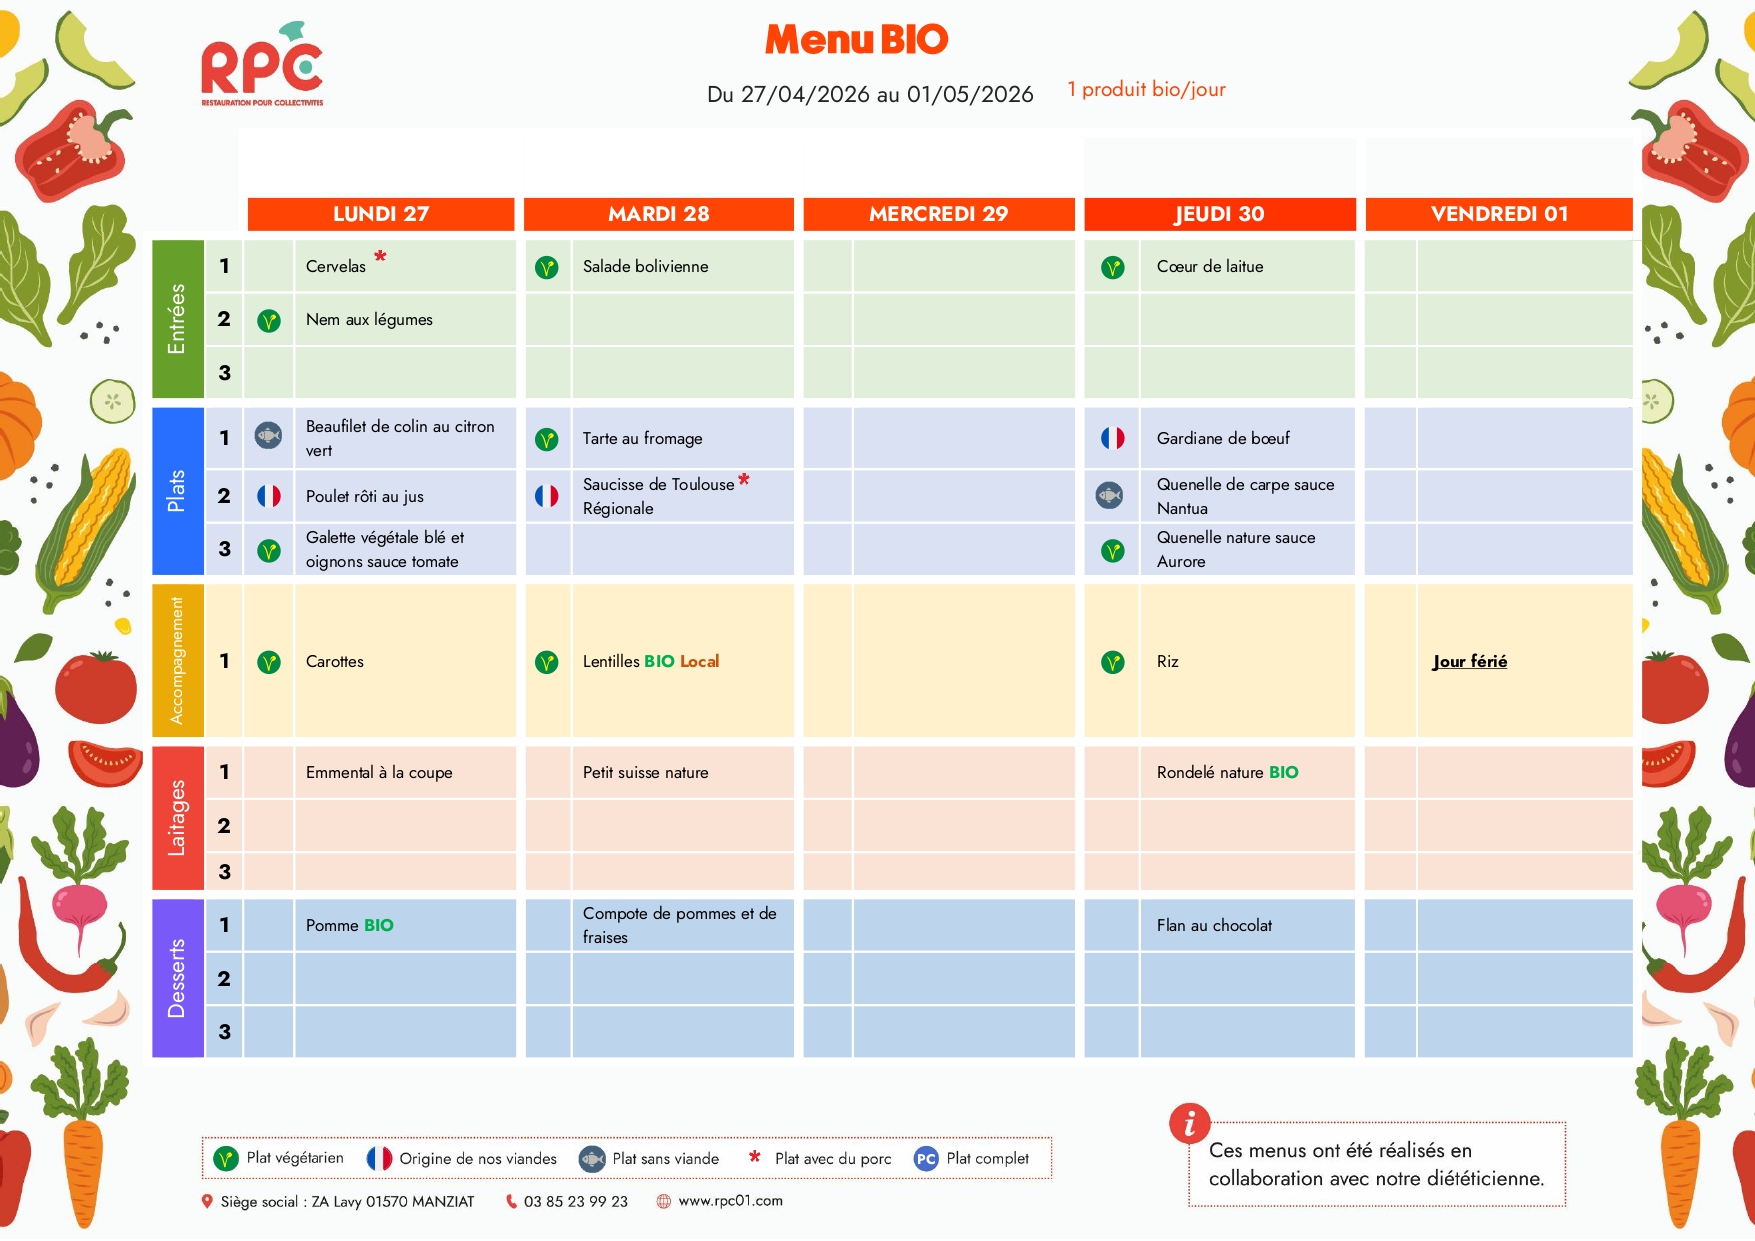
Task: Click the purple Desserts category label
Action: click(178, 978)
